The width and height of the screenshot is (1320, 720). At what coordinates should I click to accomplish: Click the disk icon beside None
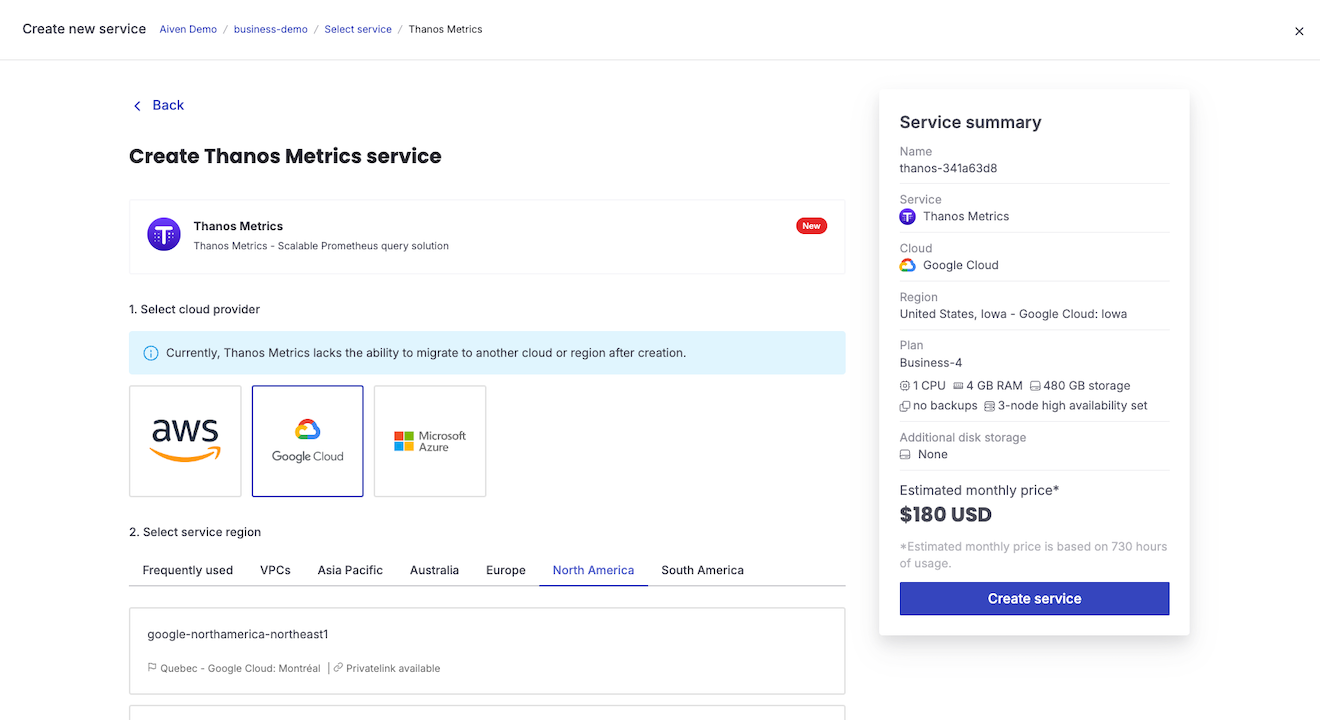[x=905, y=454]
